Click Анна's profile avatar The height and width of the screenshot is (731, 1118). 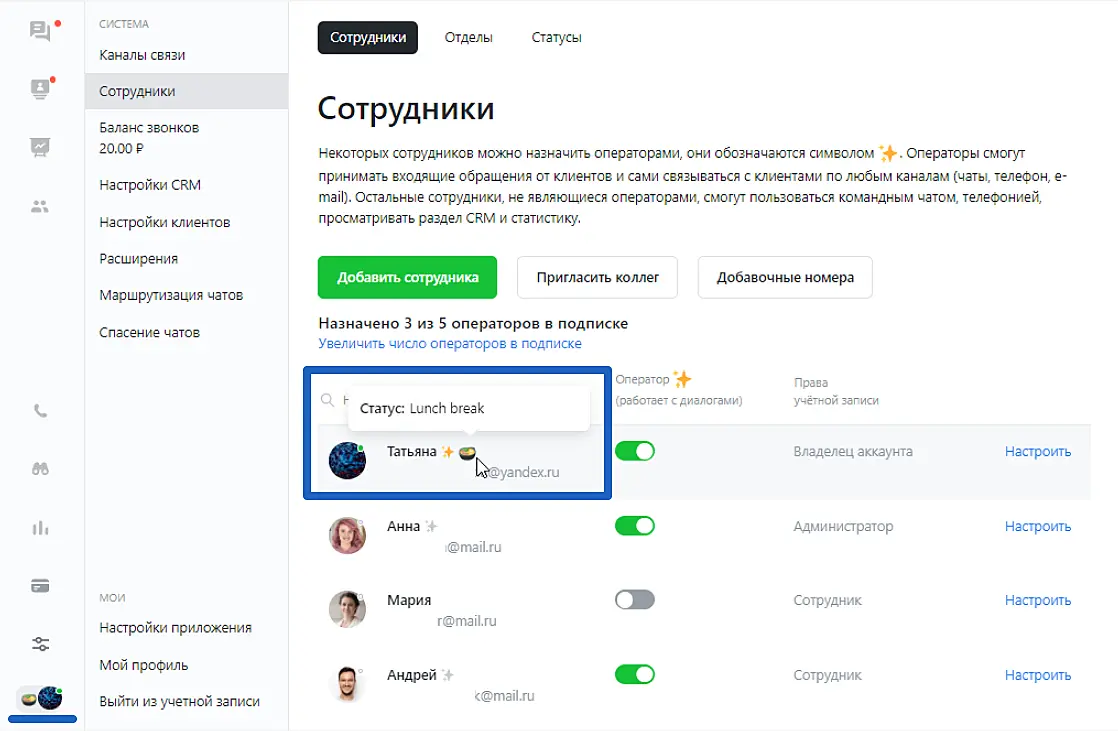point(347,535)
